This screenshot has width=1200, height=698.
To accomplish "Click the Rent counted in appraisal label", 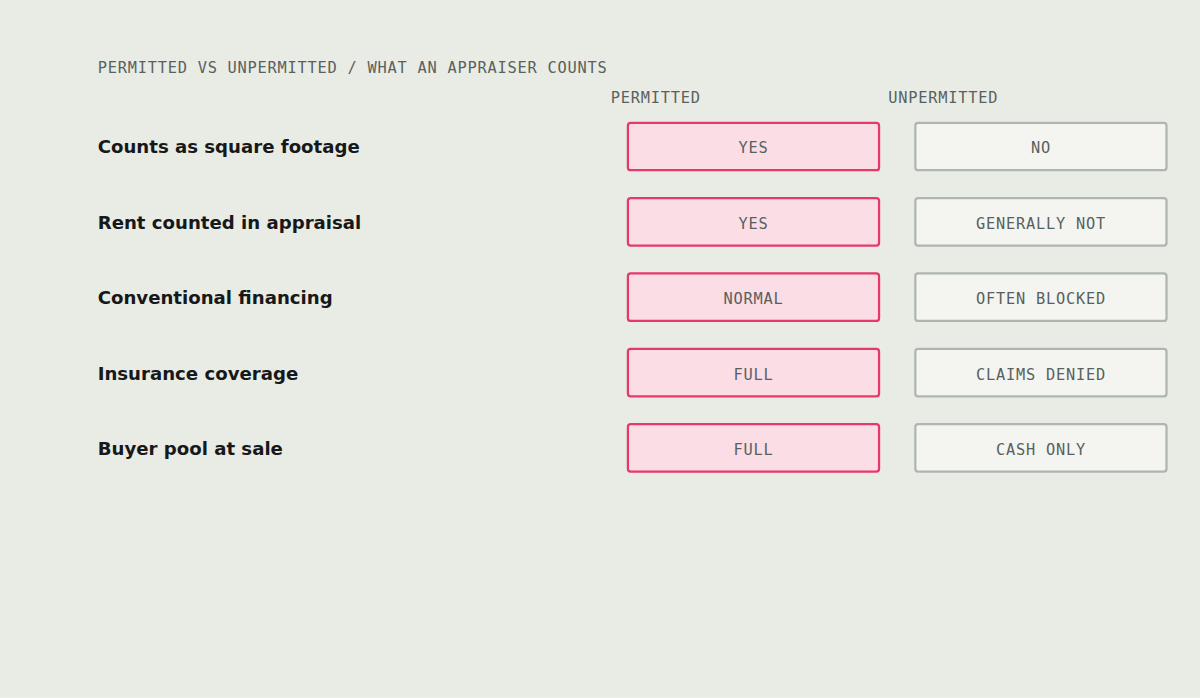I will [x=229, y=222].
